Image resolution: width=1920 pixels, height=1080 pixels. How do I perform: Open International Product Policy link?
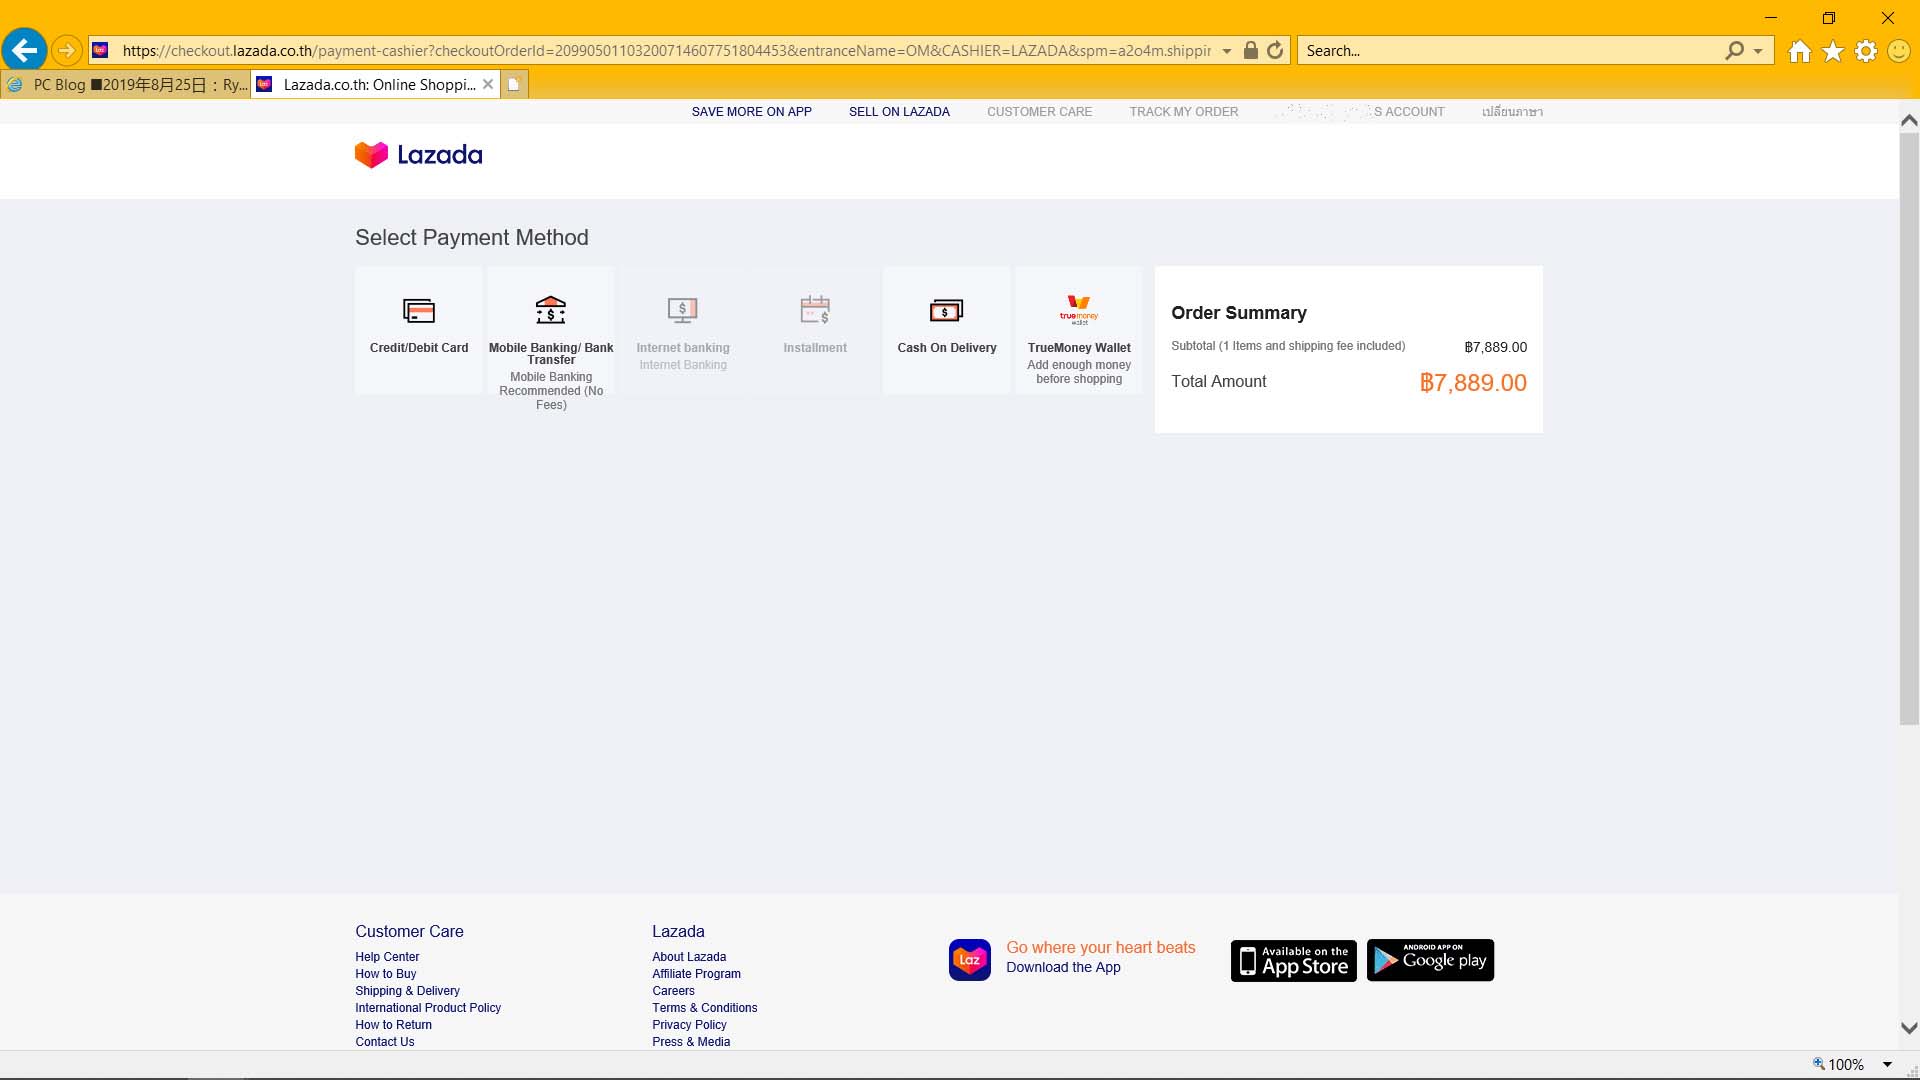coord(428,1008)
